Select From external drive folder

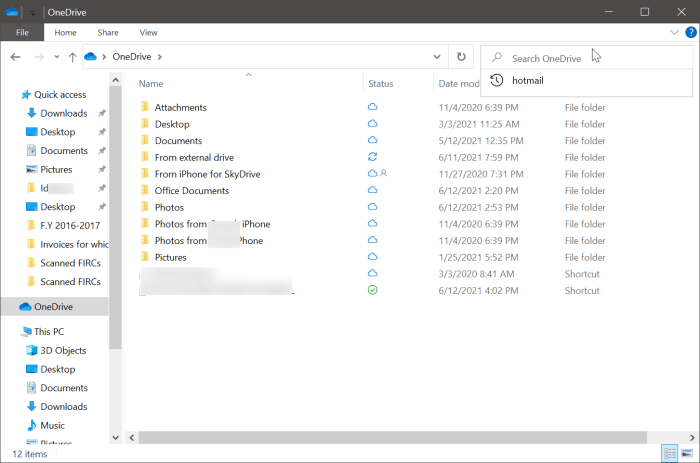coord(194,157)
